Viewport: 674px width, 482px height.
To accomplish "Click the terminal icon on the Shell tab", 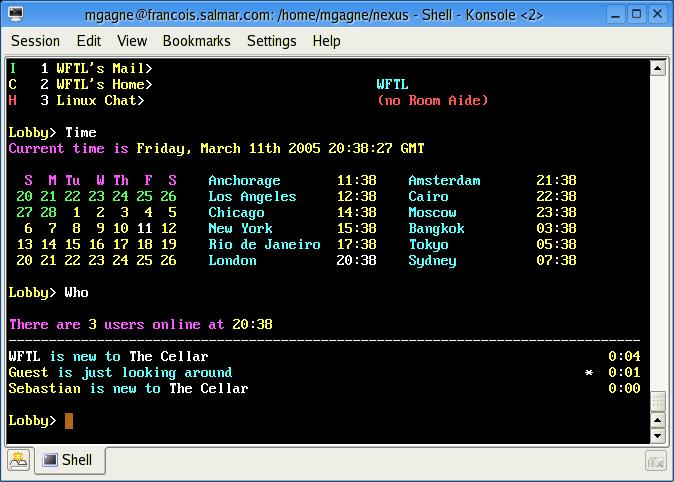I will [50, 460].
